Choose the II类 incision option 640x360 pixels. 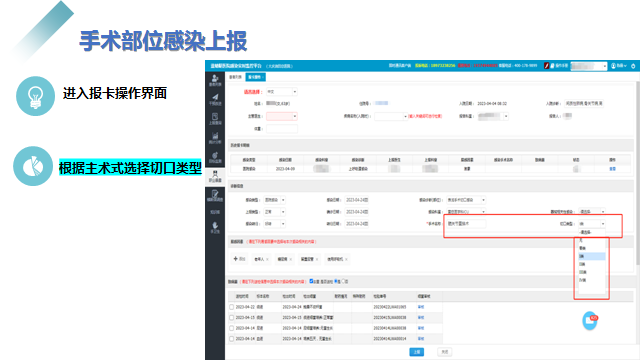pos(591,264)
